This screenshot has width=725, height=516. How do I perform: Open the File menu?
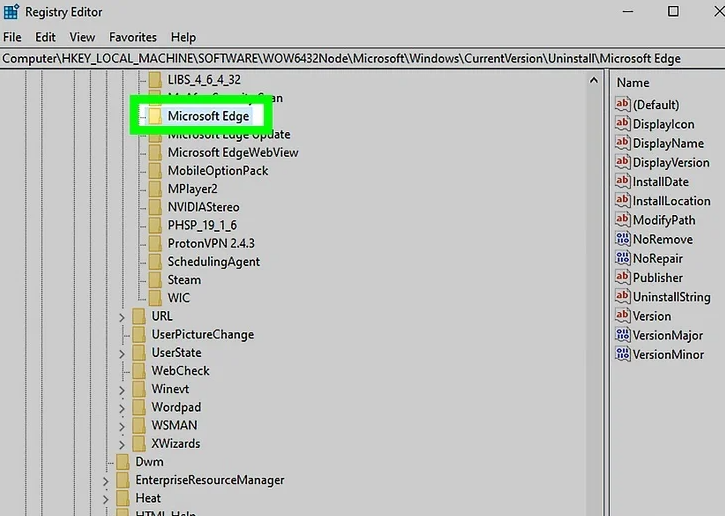point(12,37)
